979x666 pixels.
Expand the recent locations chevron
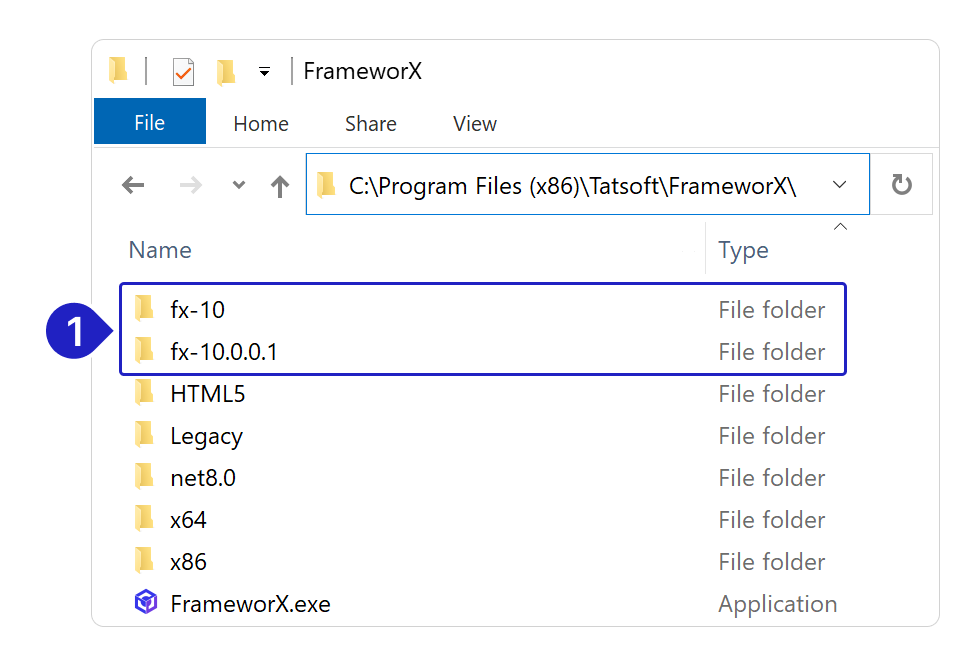[x=238, y=185]
